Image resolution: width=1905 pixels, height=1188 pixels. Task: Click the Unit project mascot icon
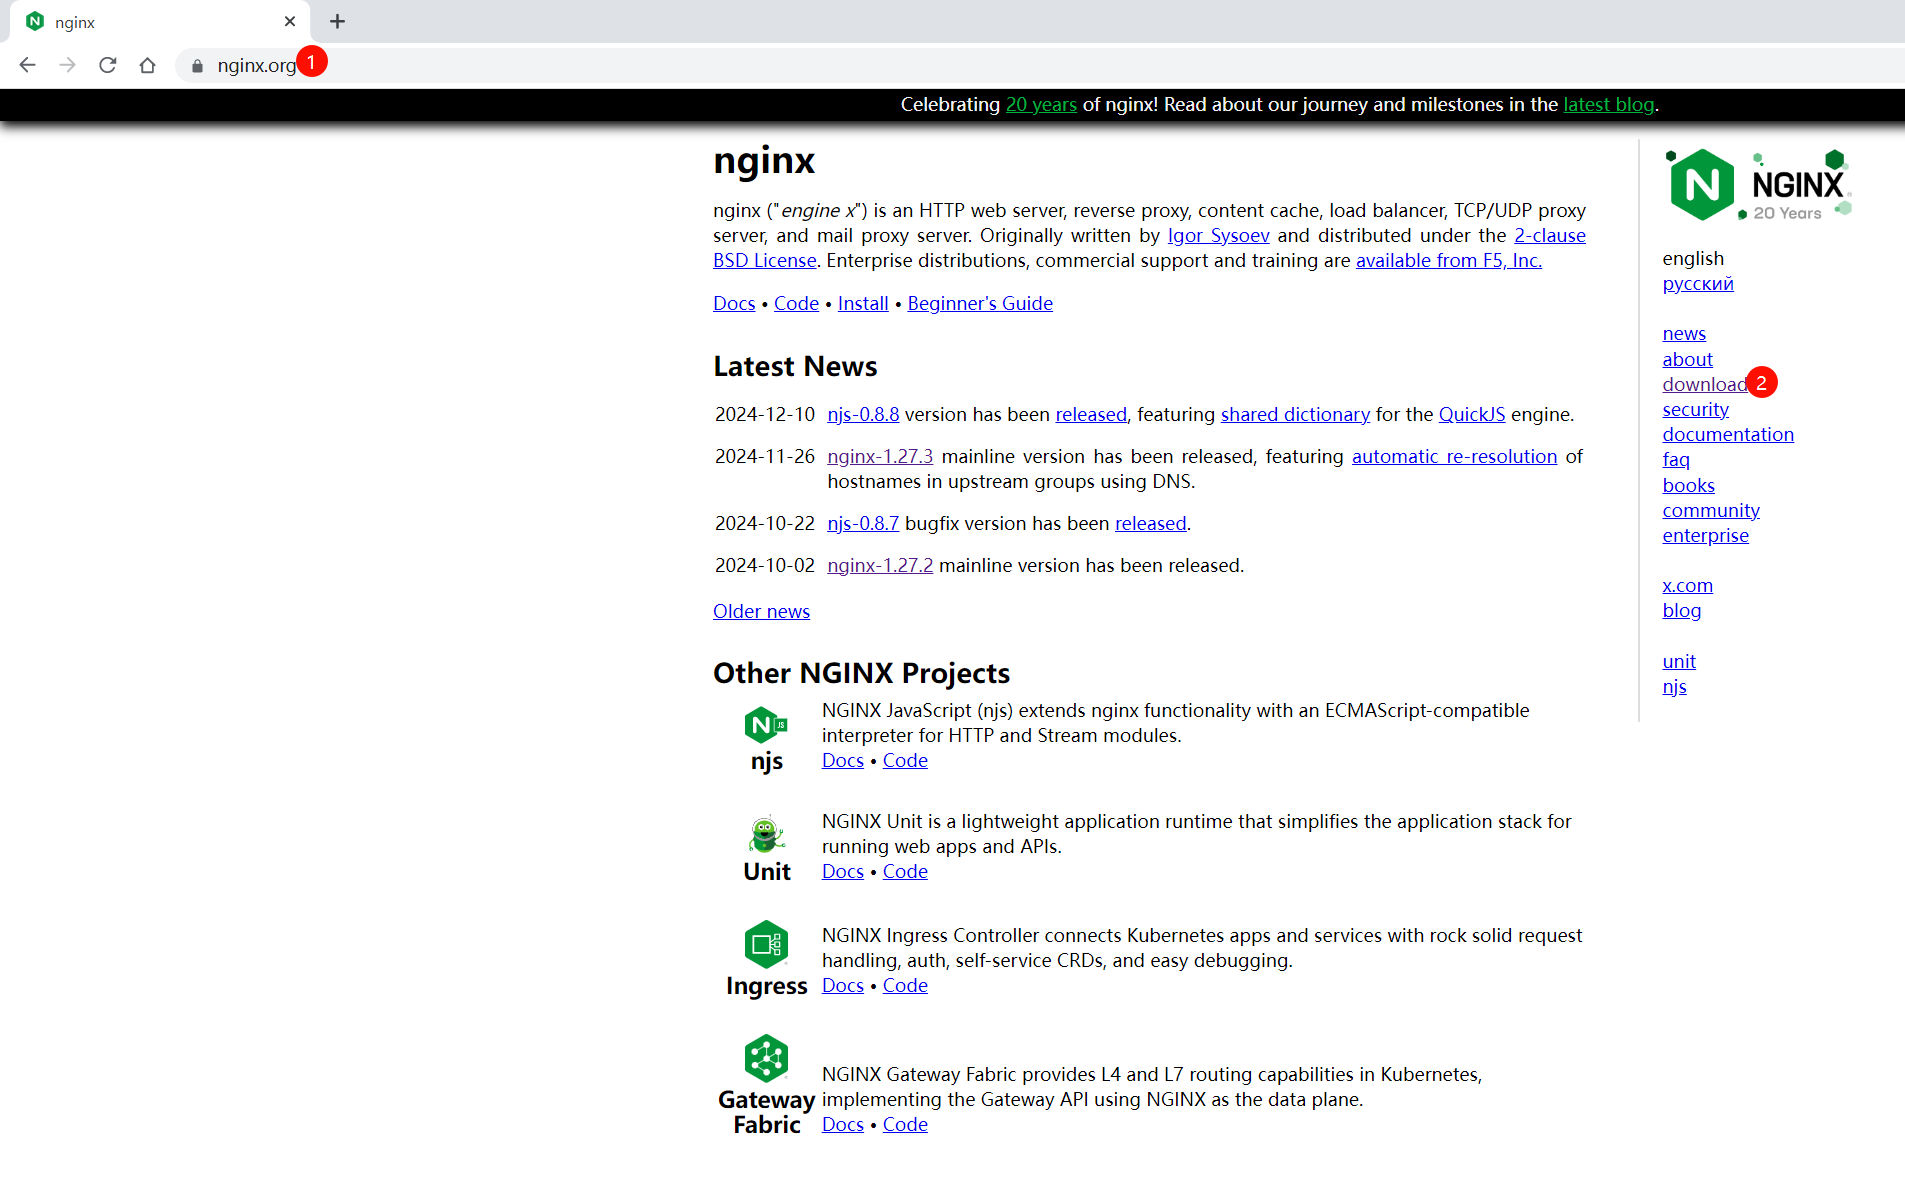pyautogui.click(x=766, y=835)
